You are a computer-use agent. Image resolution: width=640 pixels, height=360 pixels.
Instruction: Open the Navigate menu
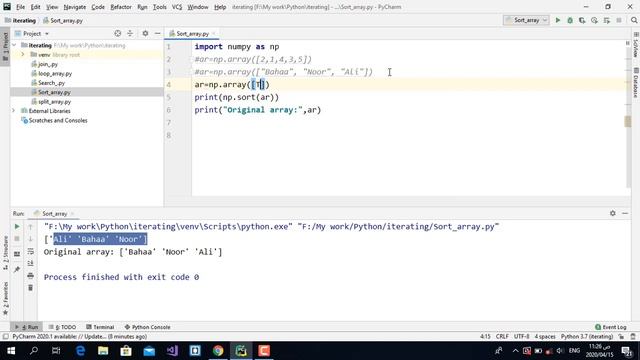[x=75, y=7]
